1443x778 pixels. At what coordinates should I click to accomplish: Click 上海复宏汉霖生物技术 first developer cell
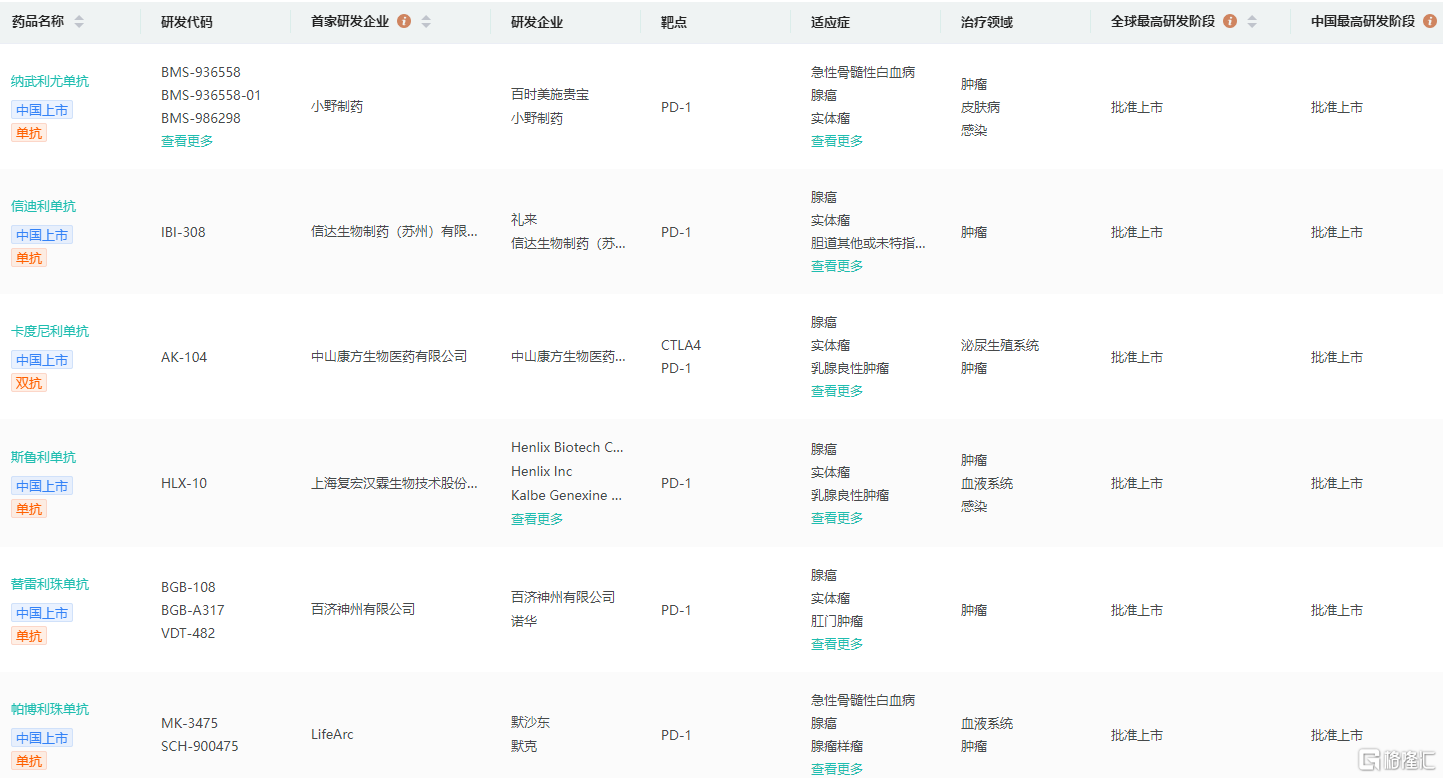point(394,483)
